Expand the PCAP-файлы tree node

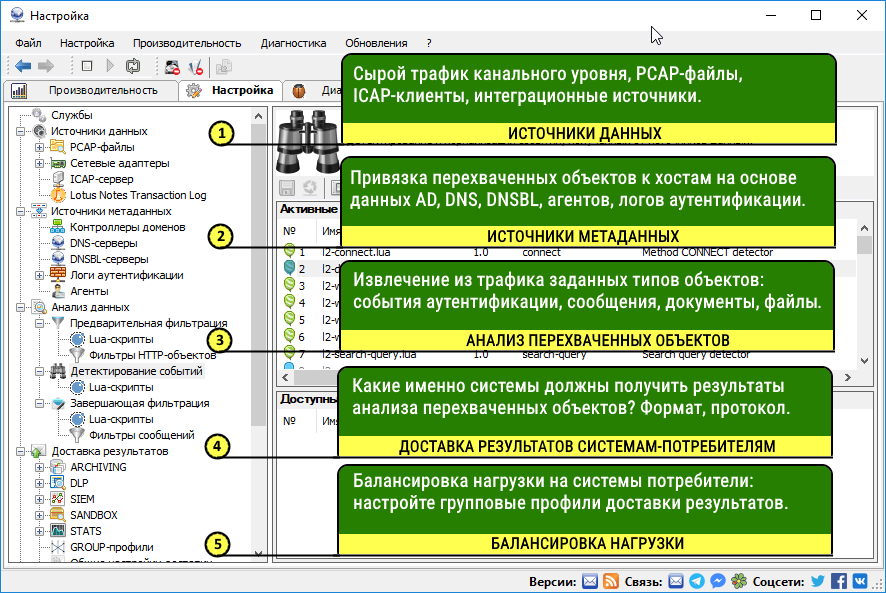coord(39,147)
